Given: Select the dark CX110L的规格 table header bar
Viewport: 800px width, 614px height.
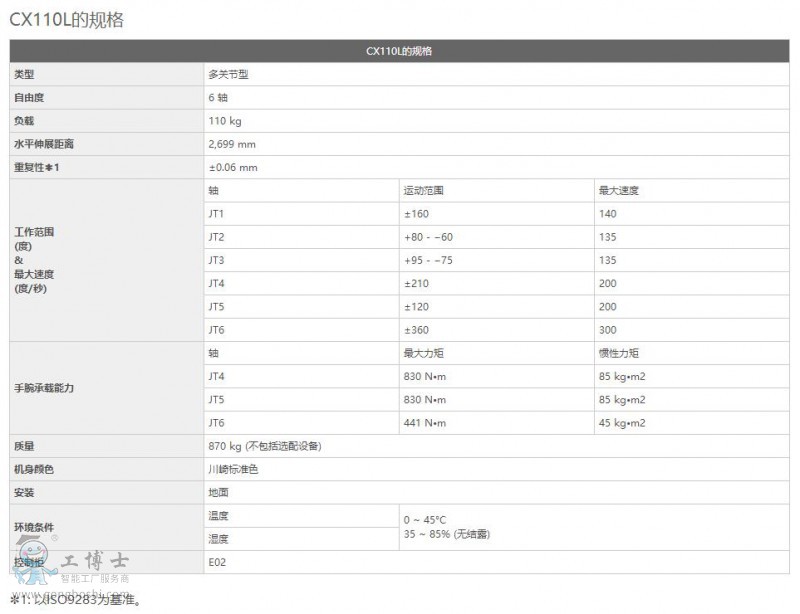Looking at the screenshot, I should click(x=399, y=51).
